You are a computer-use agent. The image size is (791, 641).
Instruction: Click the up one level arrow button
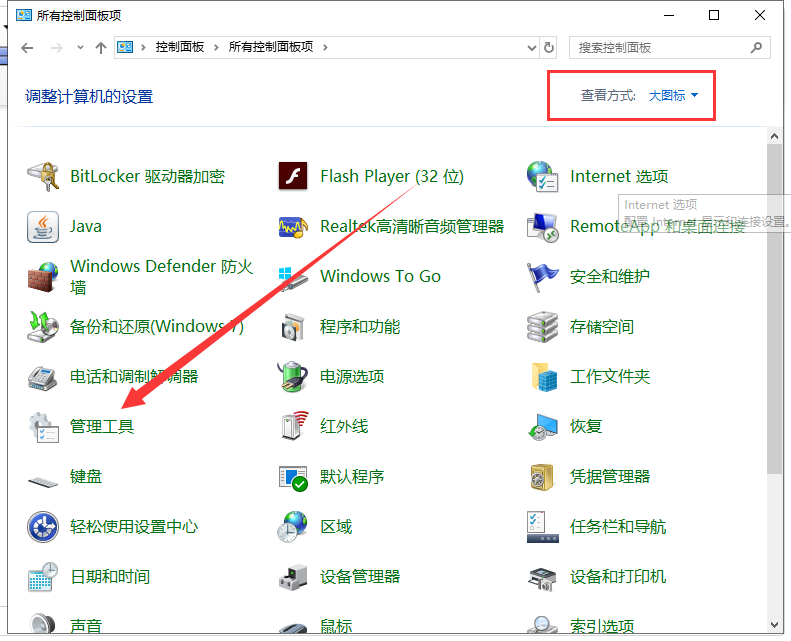(100, 47)
